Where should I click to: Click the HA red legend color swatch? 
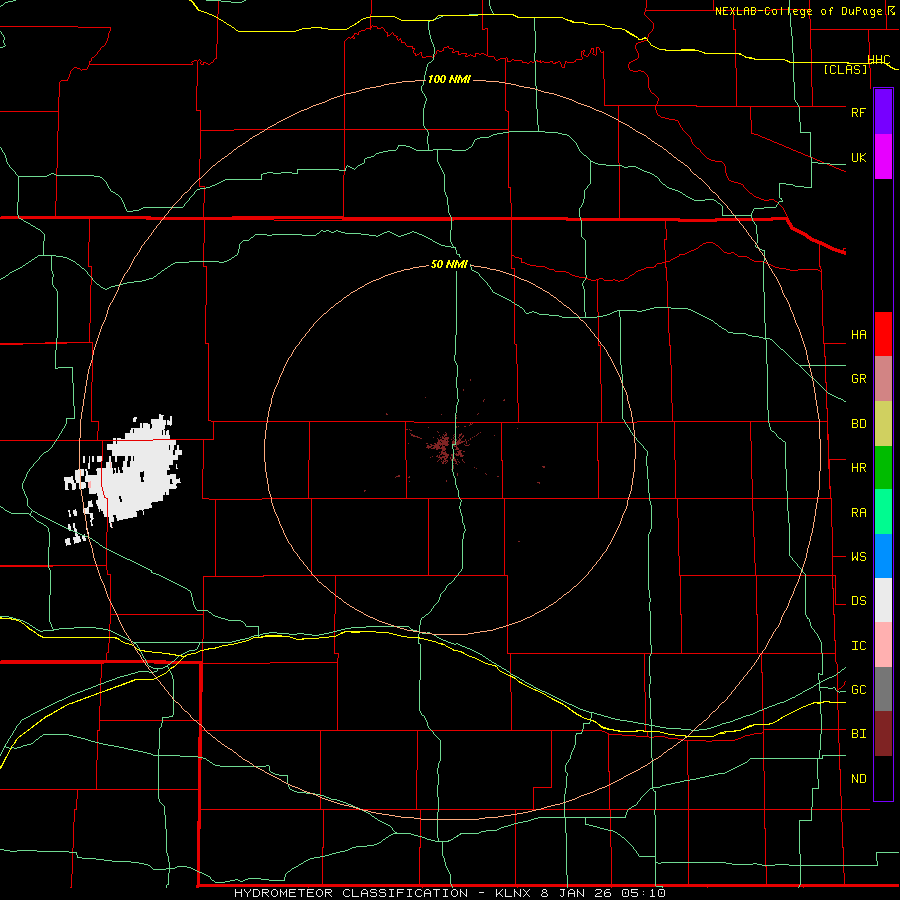(x=883, y=334)
